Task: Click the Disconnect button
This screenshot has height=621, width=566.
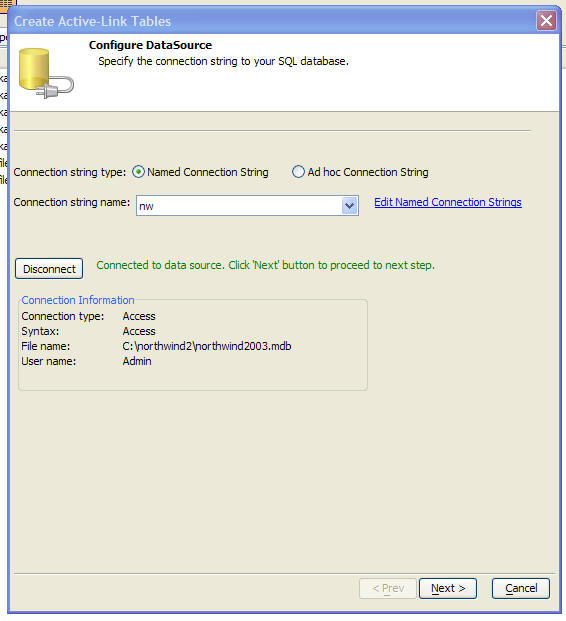Action: tap(49, 269)
